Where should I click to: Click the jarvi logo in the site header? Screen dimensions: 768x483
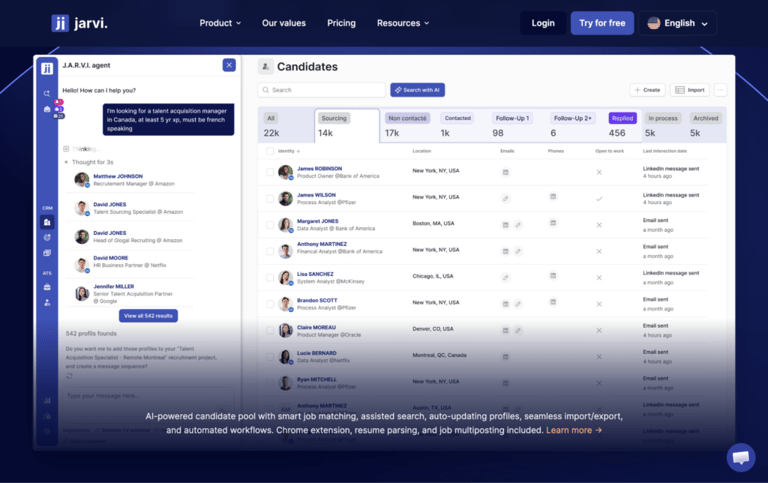pyautogui.click(x=79, y=23)
